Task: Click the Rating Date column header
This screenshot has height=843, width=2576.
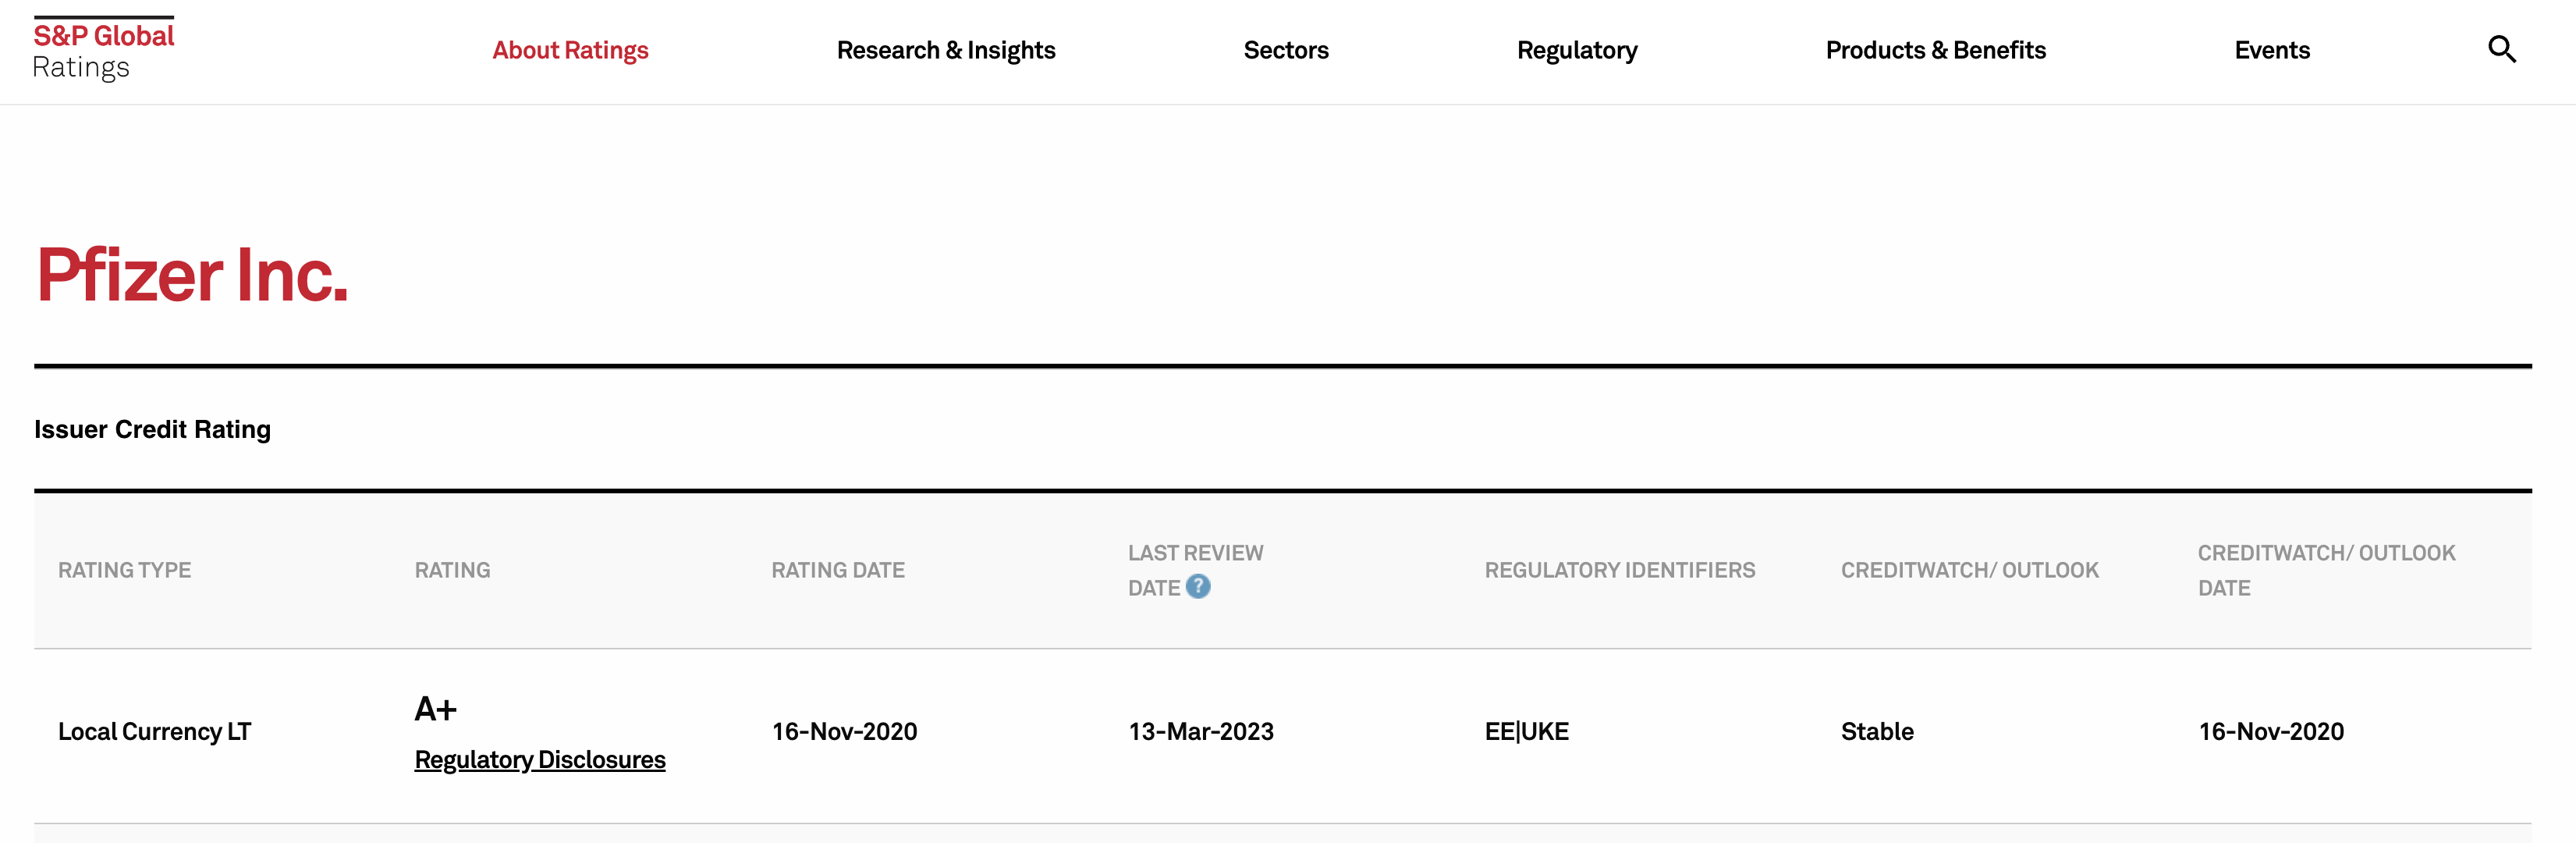Action: click(x=837, y=570)
